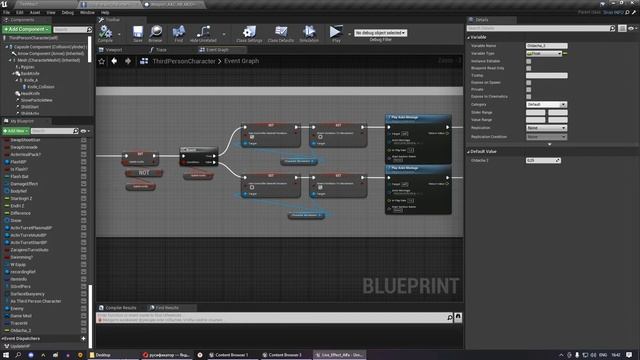The width and height of the screenshot is (640, 360).
Task: Toggle the Private checkbox
Action: [529, 89]
